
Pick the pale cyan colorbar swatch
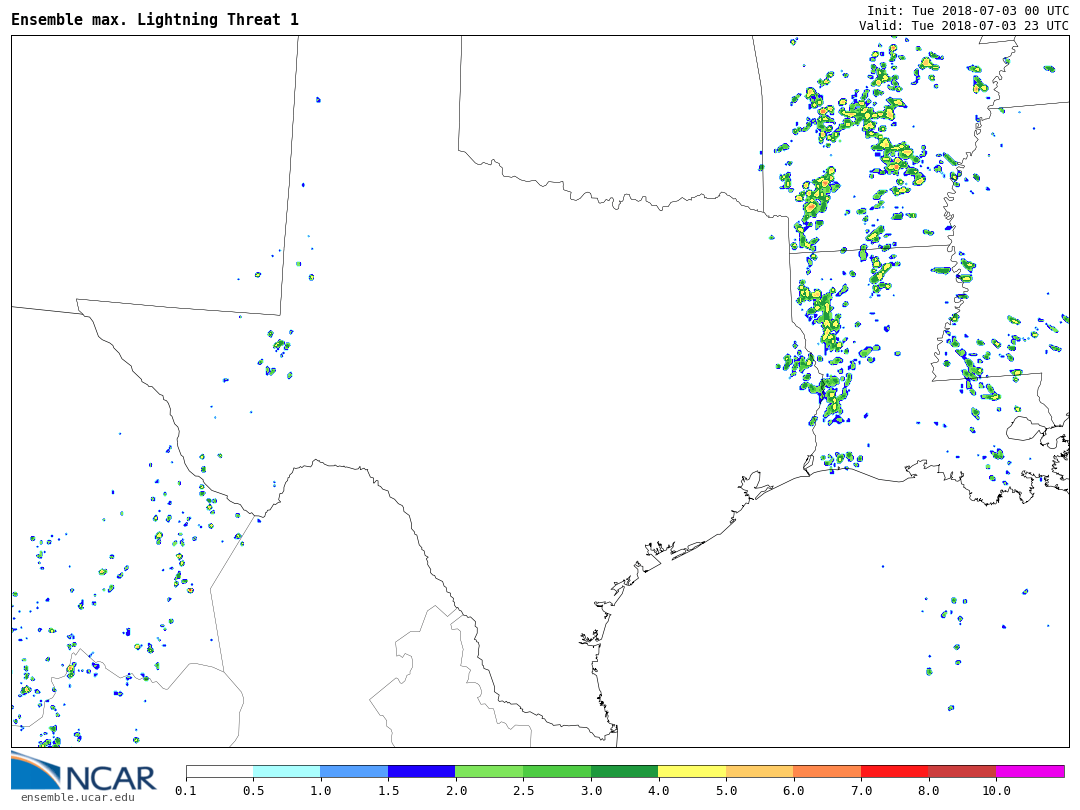click(287, 771)
